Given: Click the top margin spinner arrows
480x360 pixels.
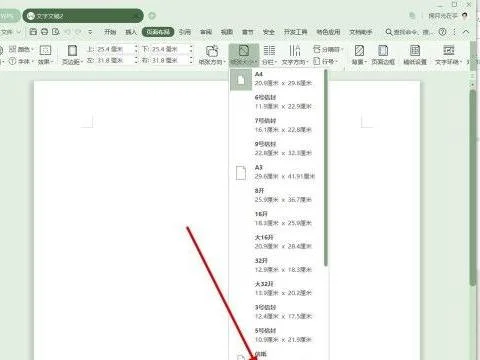Looking at the screenshot, I should (136, 49).
